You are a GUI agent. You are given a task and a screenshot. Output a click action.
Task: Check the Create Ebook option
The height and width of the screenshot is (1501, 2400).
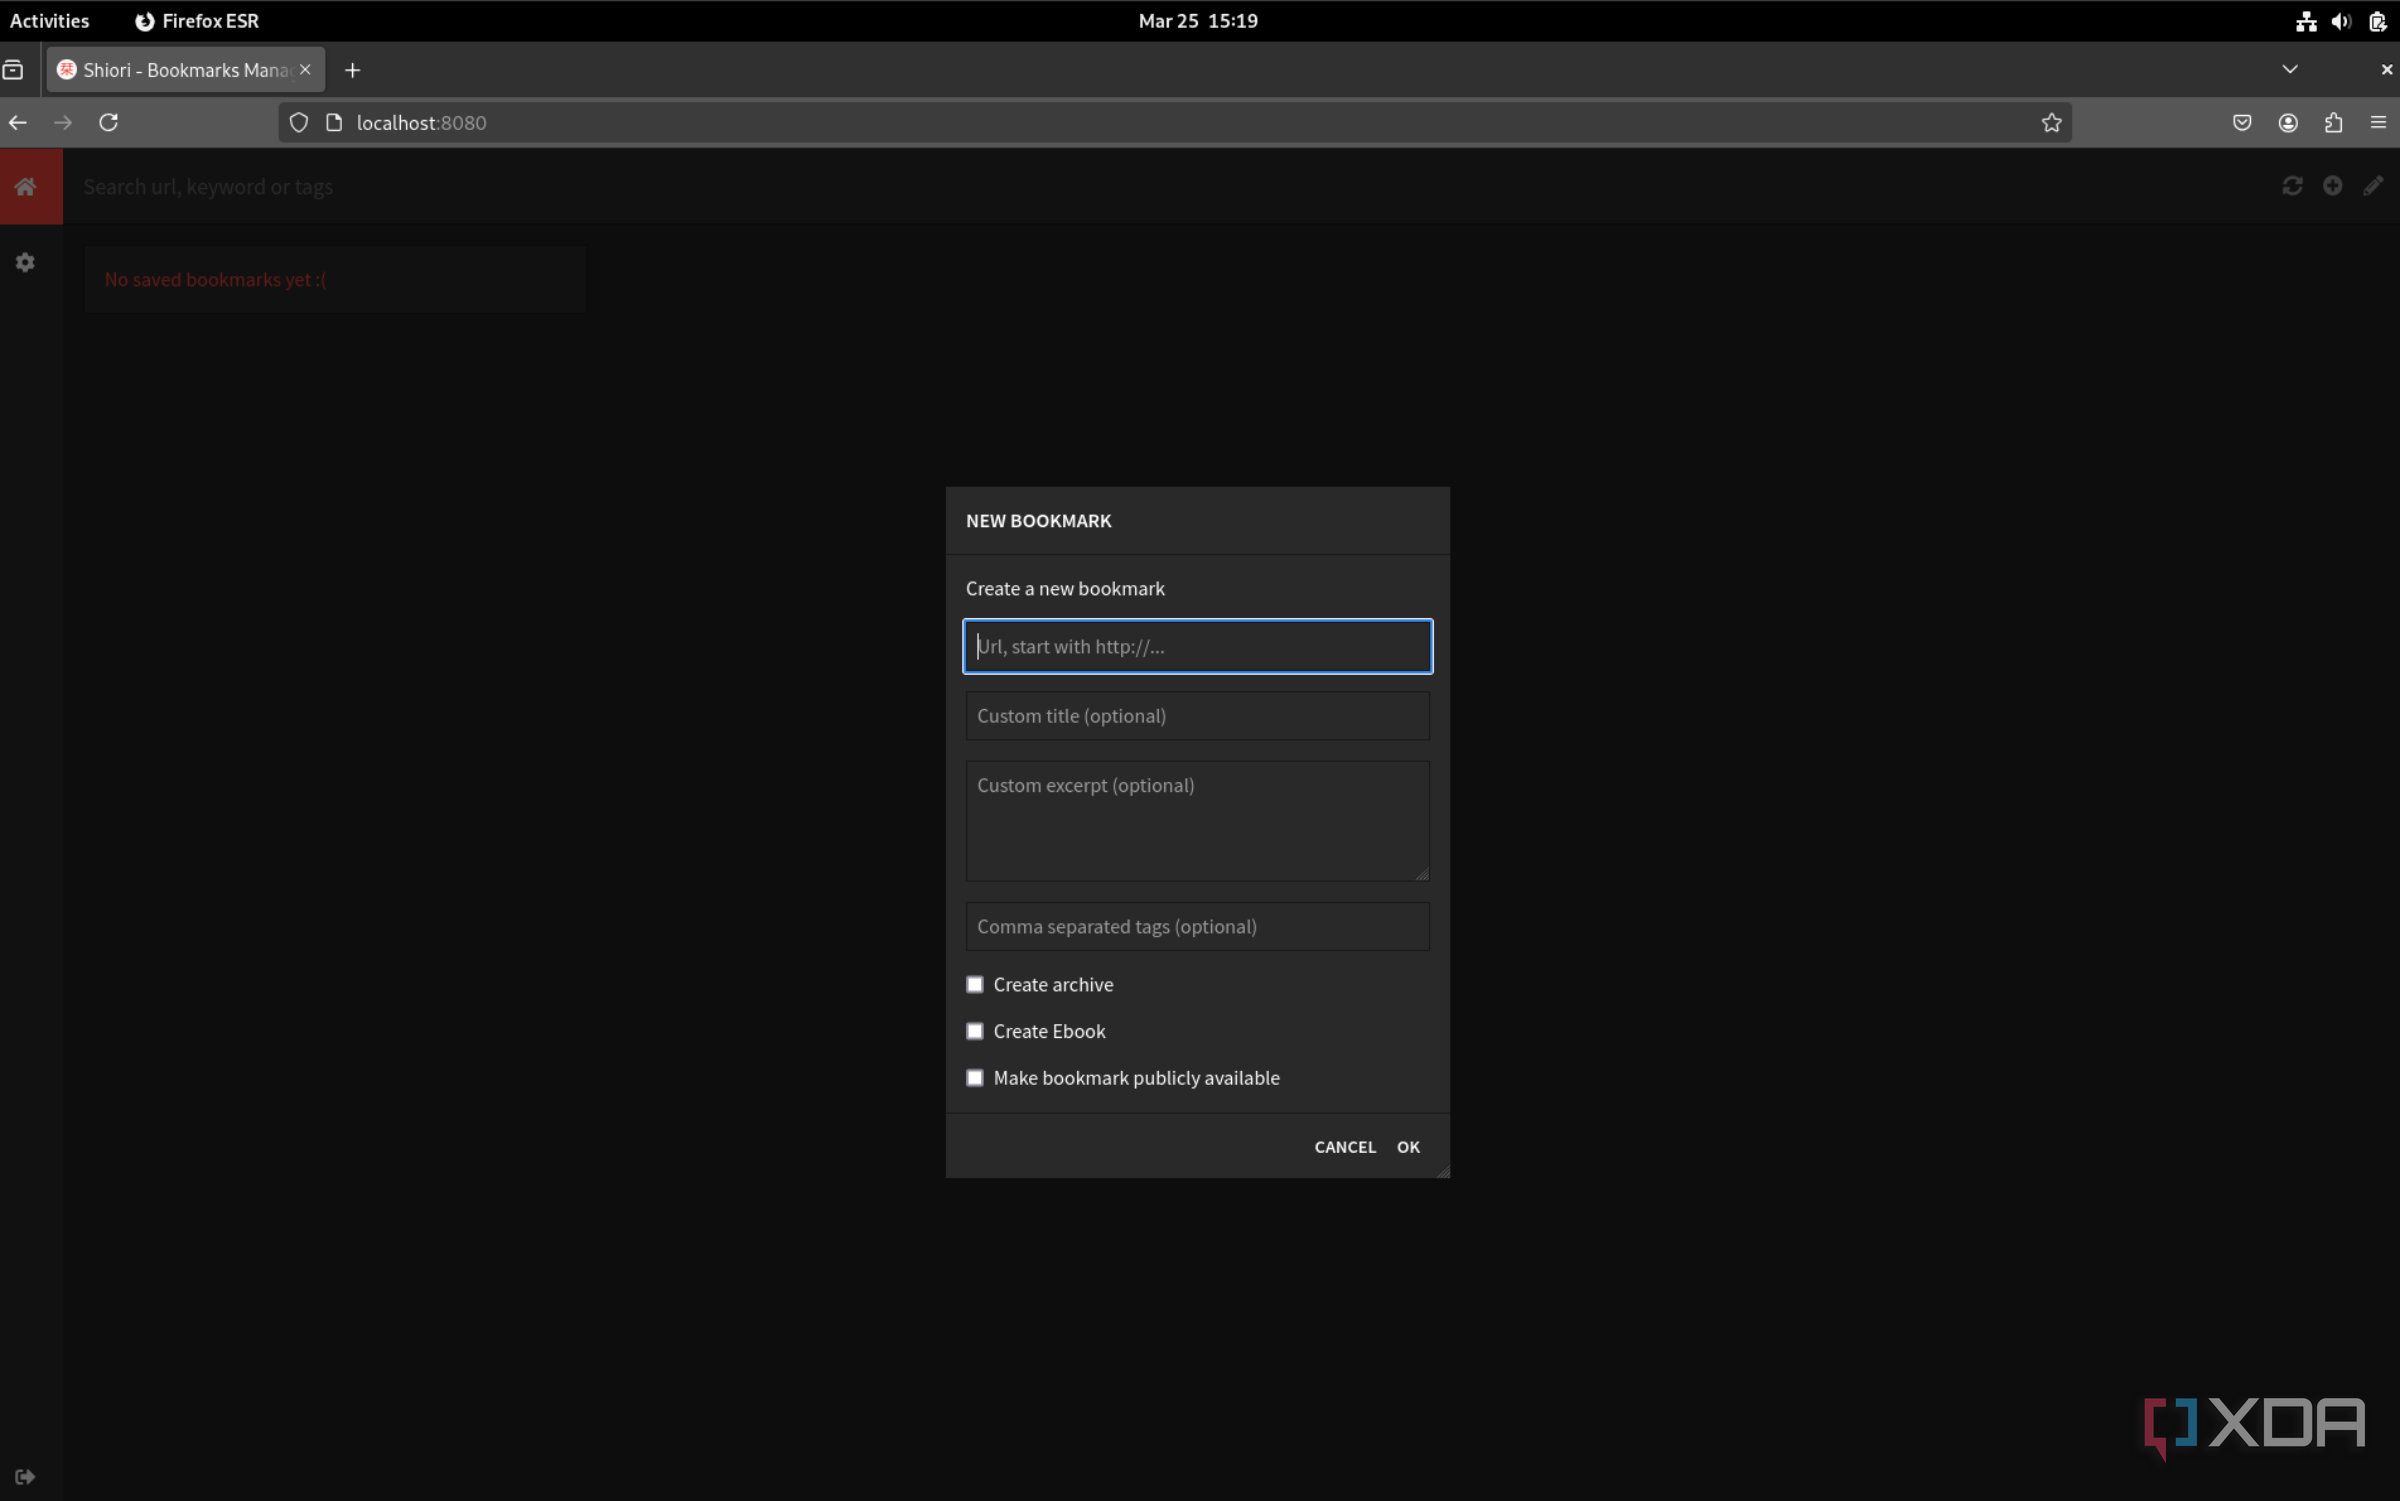click(x=975, y=1031)
